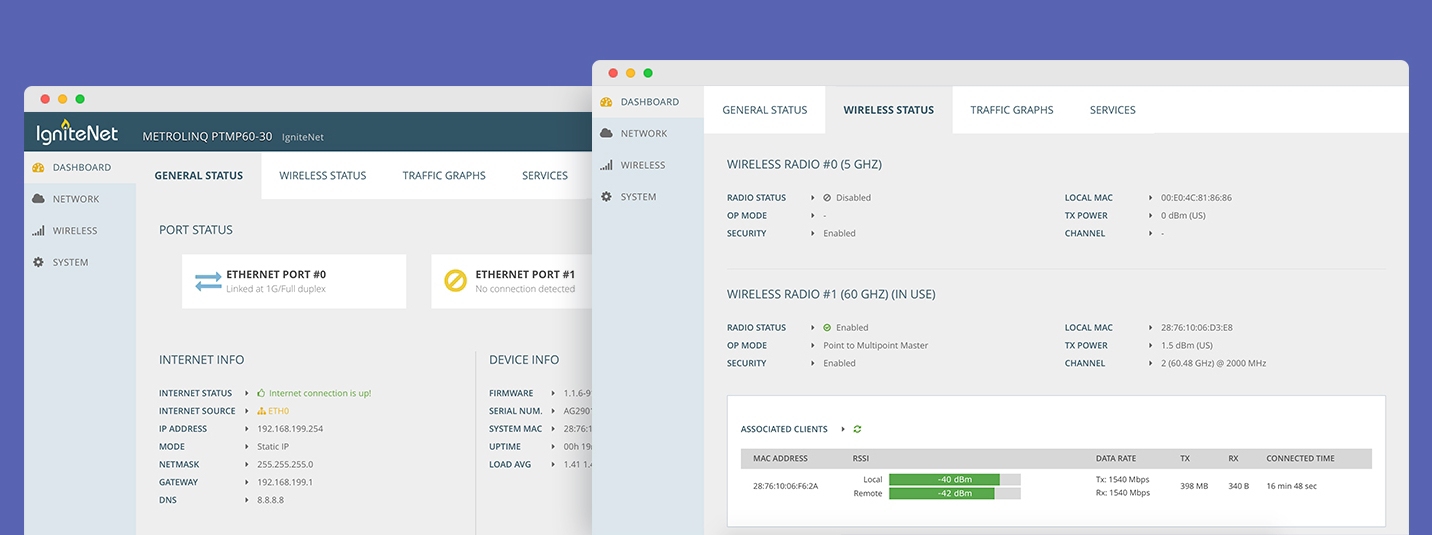The image size is (1432, 535).
Task: Click the Ethernet Port #1 no-connection icon
Action: pyautogui.click(x=455, y=281)
